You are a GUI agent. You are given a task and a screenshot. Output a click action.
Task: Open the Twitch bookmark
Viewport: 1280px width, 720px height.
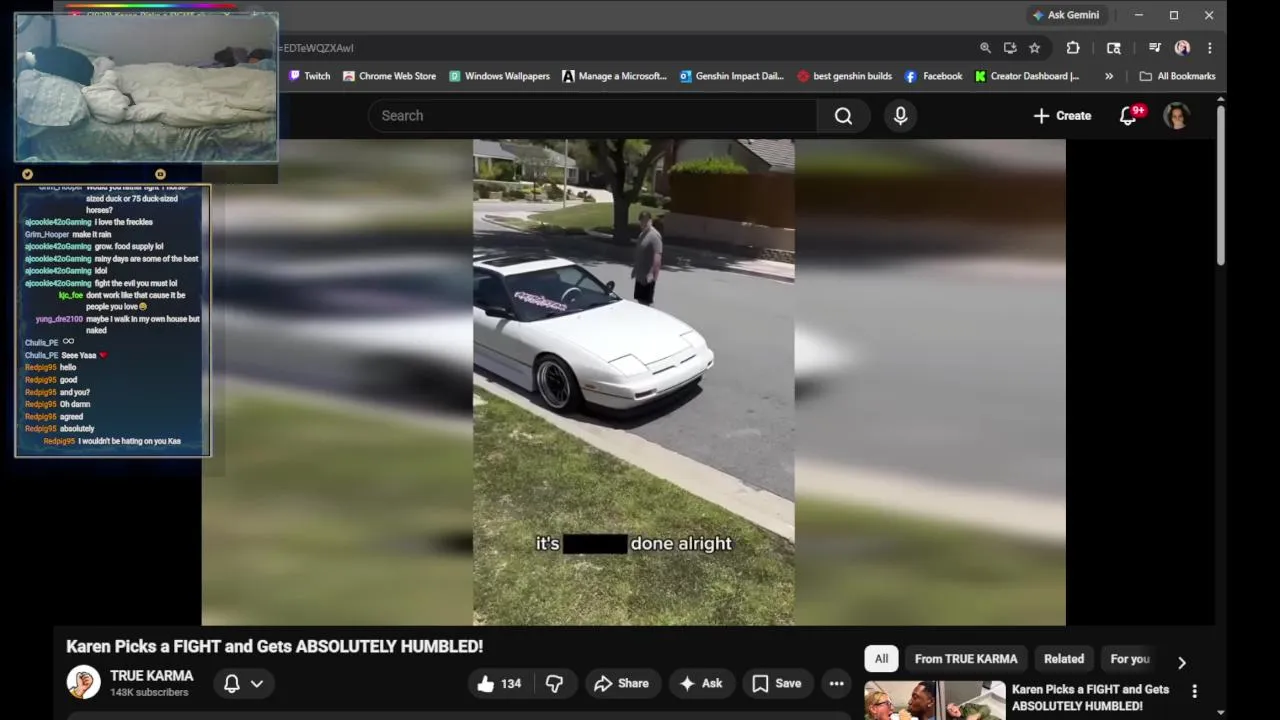[309, 76]
